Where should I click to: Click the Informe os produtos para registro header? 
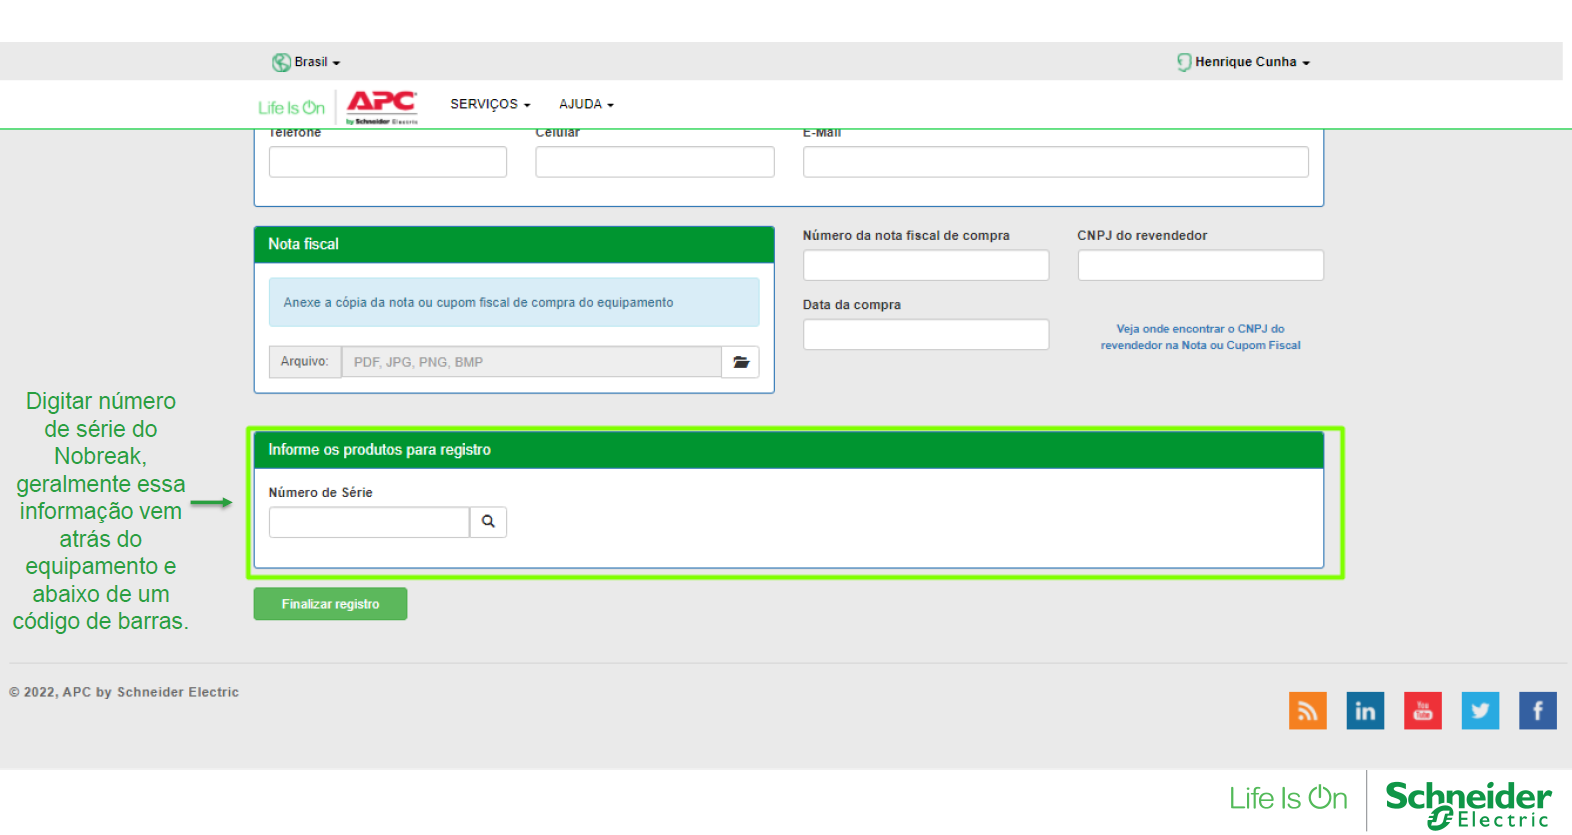789,450
